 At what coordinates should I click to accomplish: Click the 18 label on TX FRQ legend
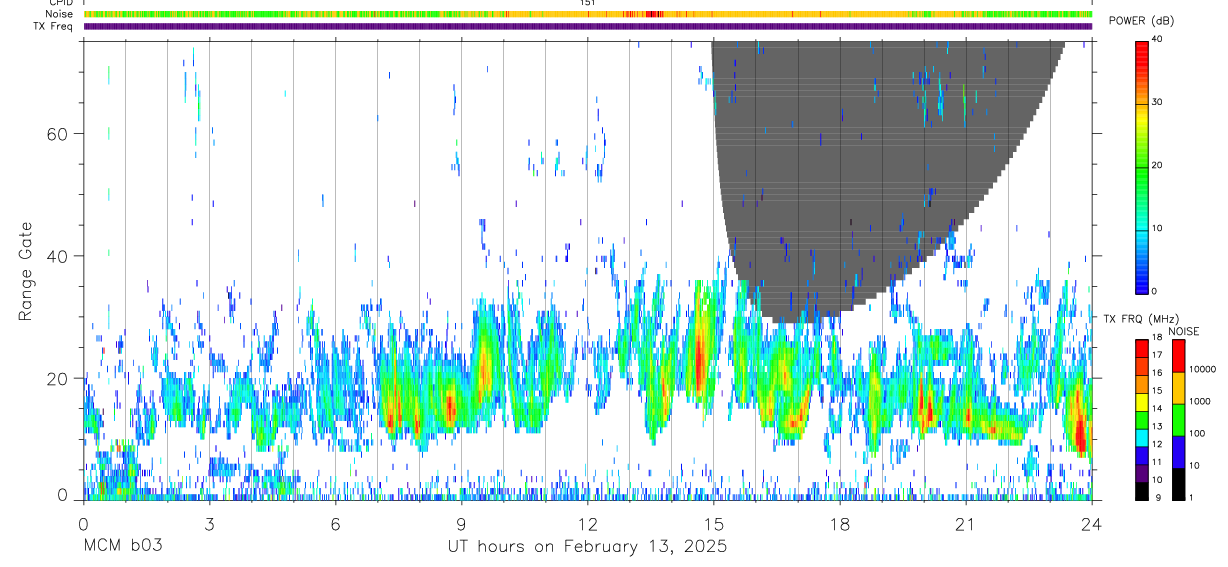(x=1157, y=338)
